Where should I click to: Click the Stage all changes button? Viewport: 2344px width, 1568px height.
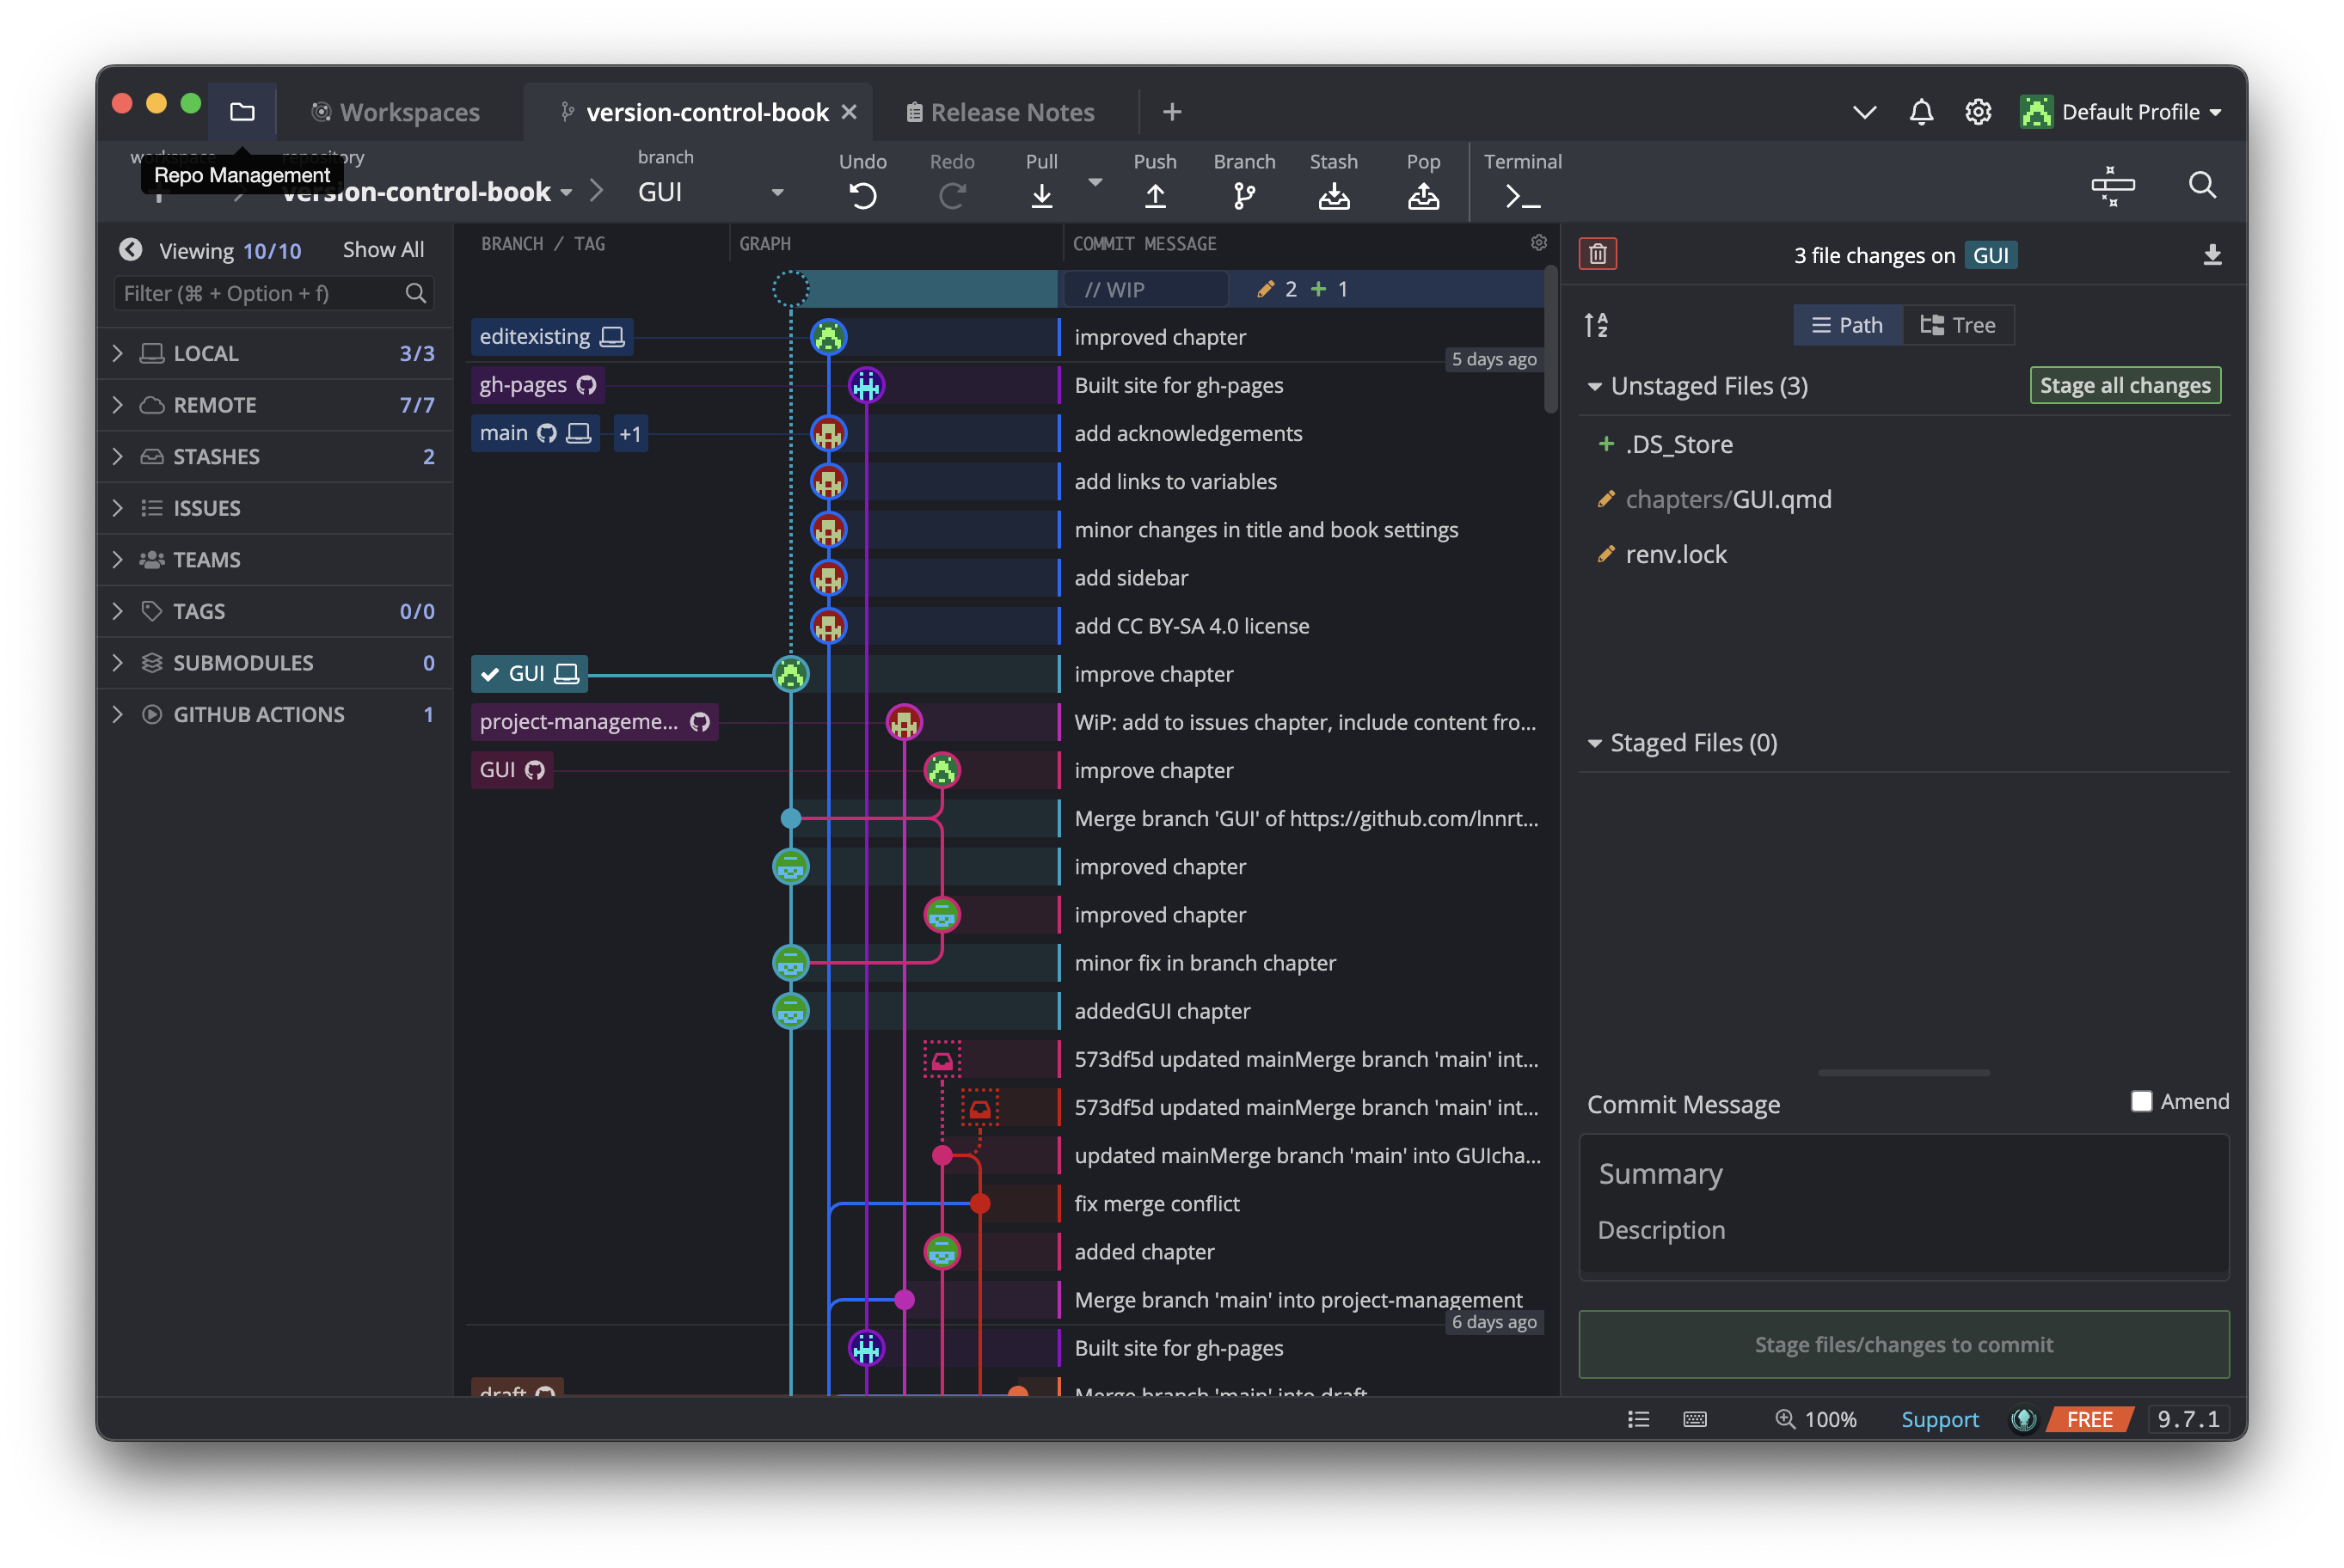point(2124,385)
